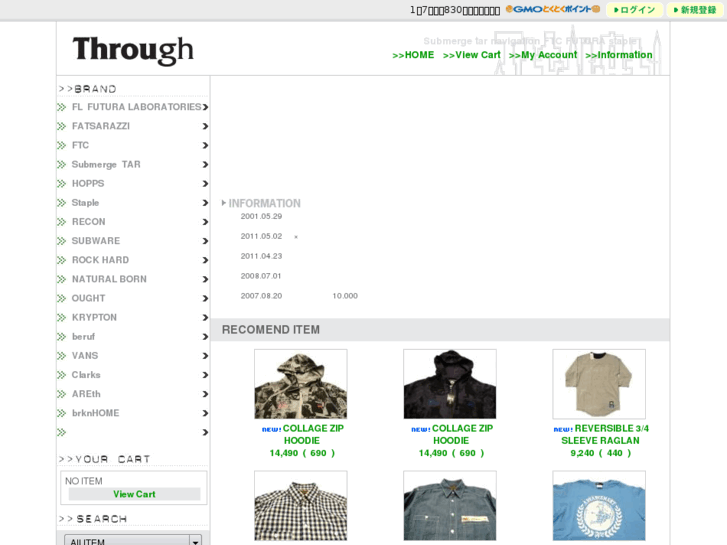Open the denim shirt thumbnail
This screenshot has width=727, height=545.
click(x=450, y=506)
